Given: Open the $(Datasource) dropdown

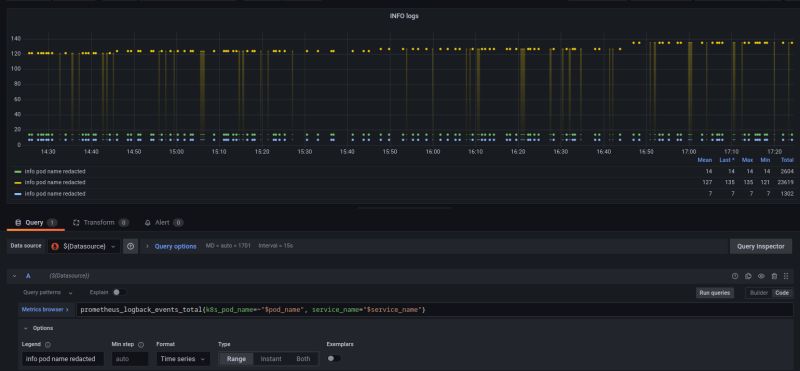Looking at the screenshot, I should (84, 246).
